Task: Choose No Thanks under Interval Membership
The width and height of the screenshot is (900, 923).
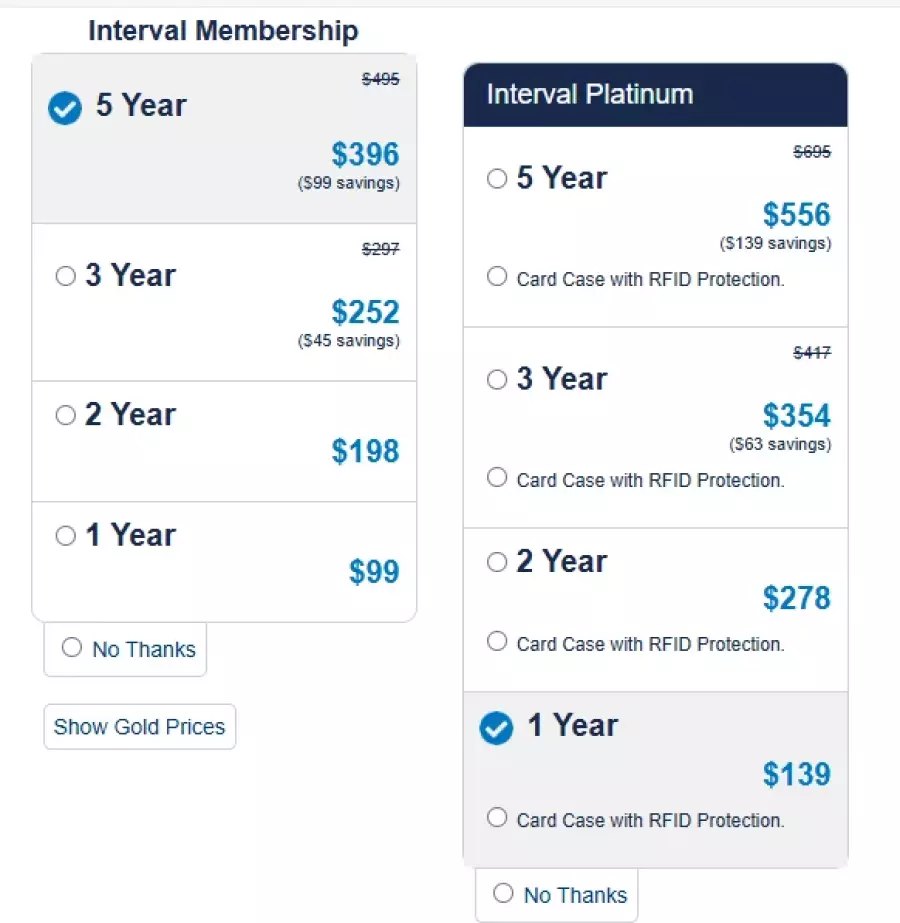Action: click(x=72, y=648)
